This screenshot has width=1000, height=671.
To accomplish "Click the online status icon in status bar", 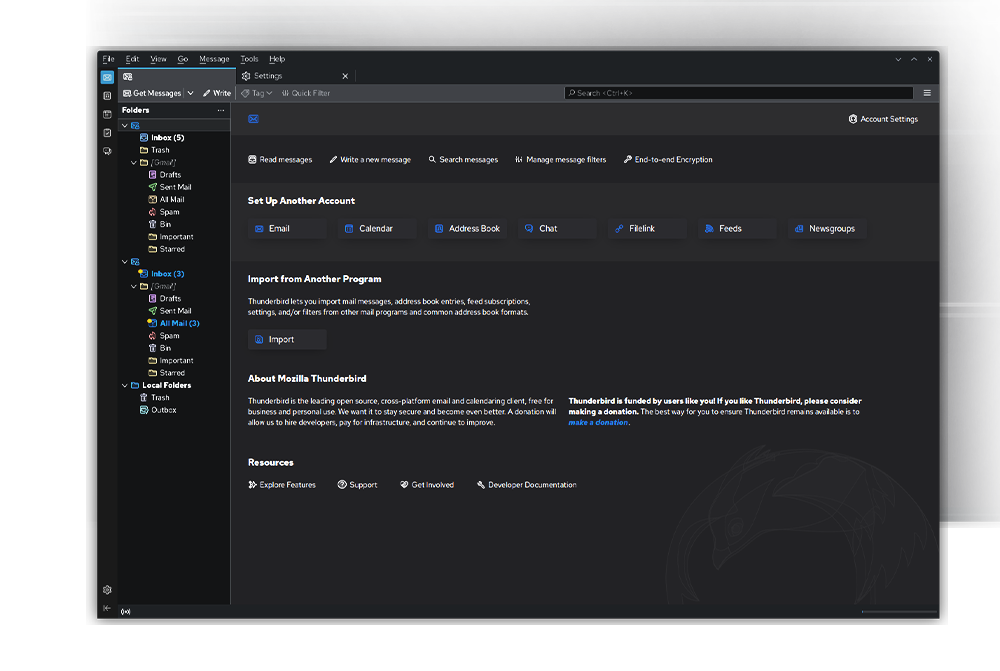I will [126, 612].
